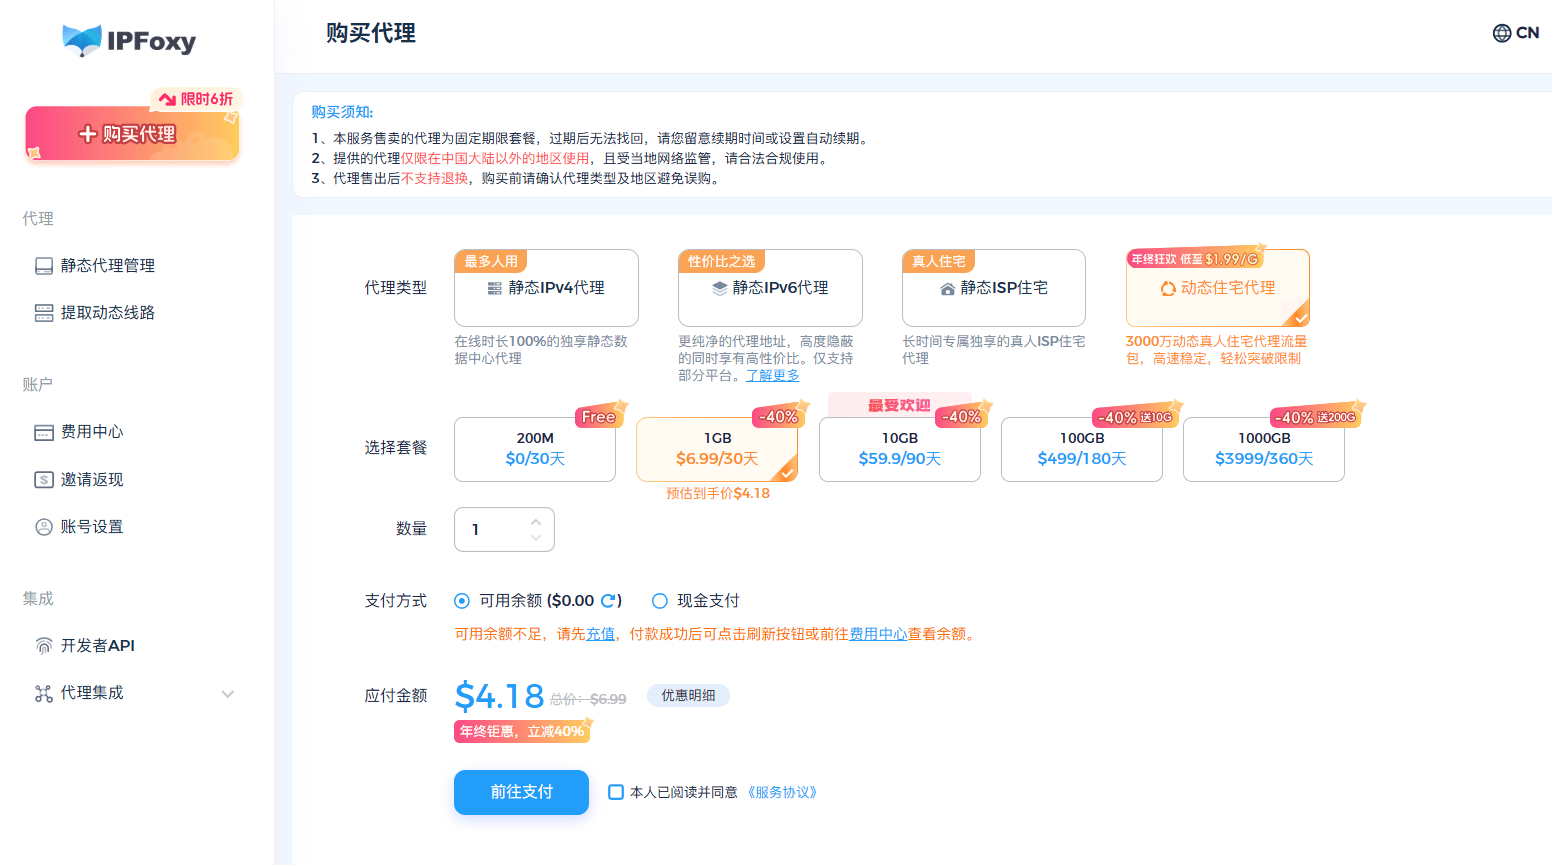The image size is (1552, 865).
Task: Click the 购买须知 heading
Action: (x=342, y=112)
